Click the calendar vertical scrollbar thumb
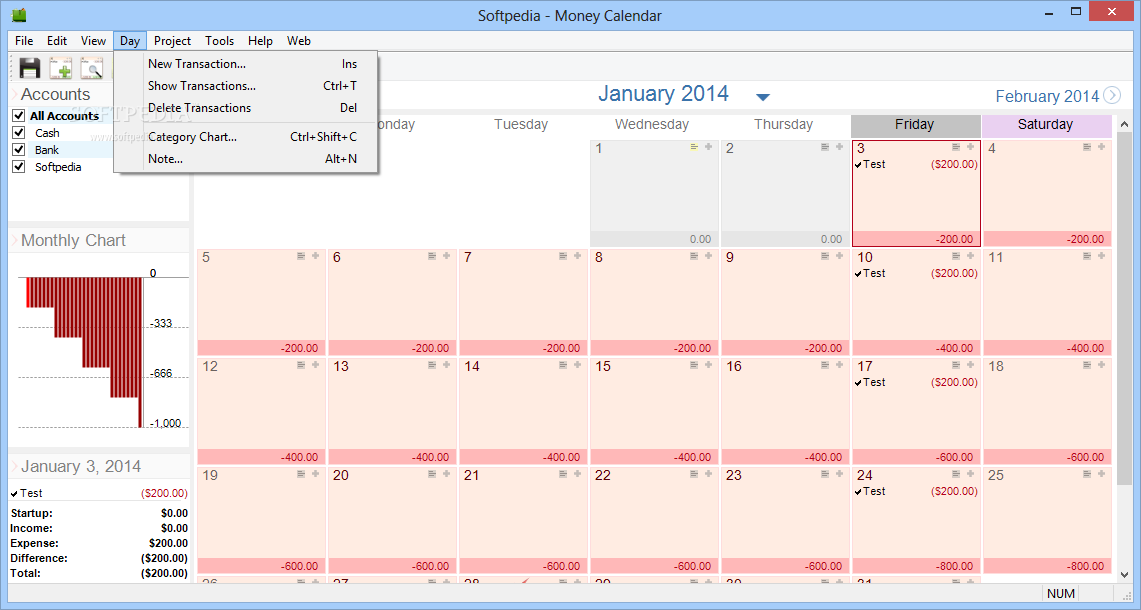 click(1124, 309)
